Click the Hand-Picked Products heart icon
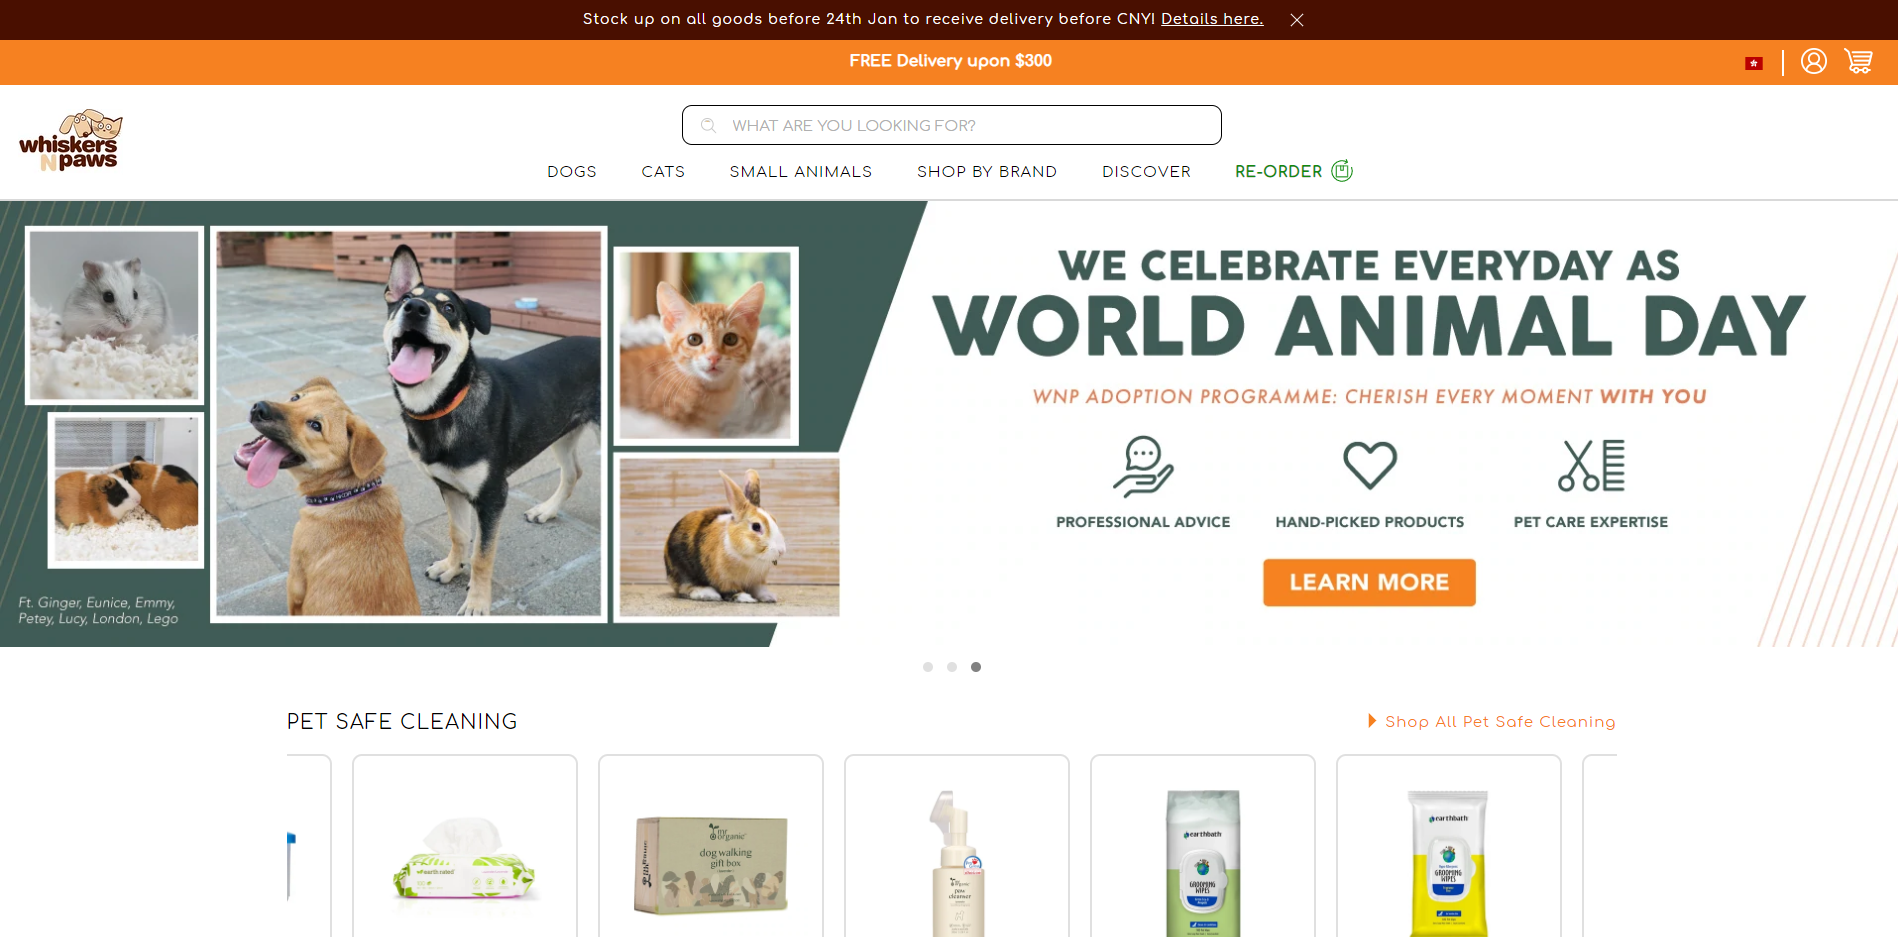Image resolution: width=1898 pixels, height=937 pixels. 1369,465
